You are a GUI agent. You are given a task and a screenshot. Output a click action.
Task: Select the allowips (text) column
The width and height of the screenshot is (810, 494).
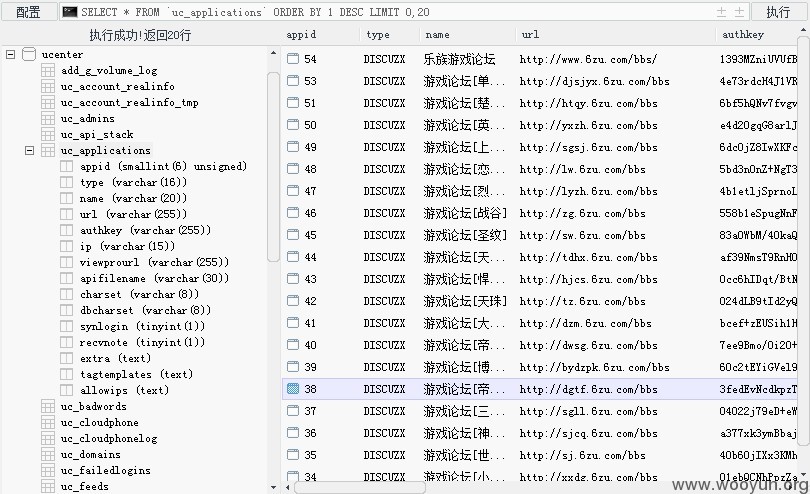pyautogui.click(x=124, y=391)
